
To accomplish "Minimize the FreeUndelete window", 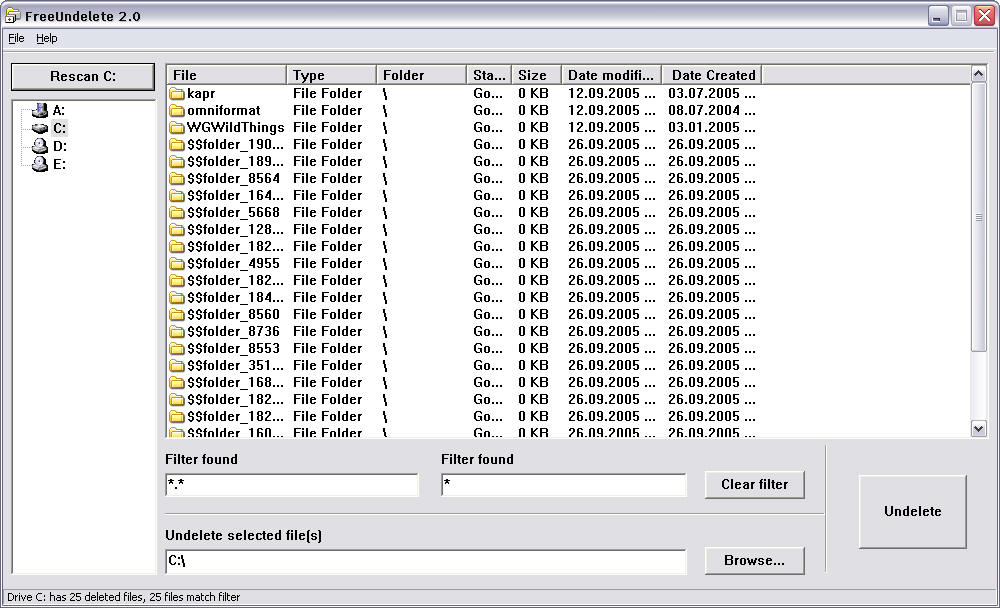I will point(938,15).
